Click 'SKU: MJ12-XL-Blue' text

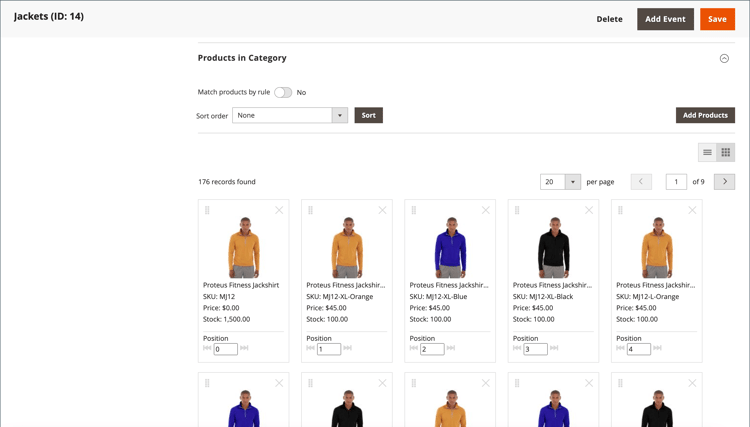(438, 296)
